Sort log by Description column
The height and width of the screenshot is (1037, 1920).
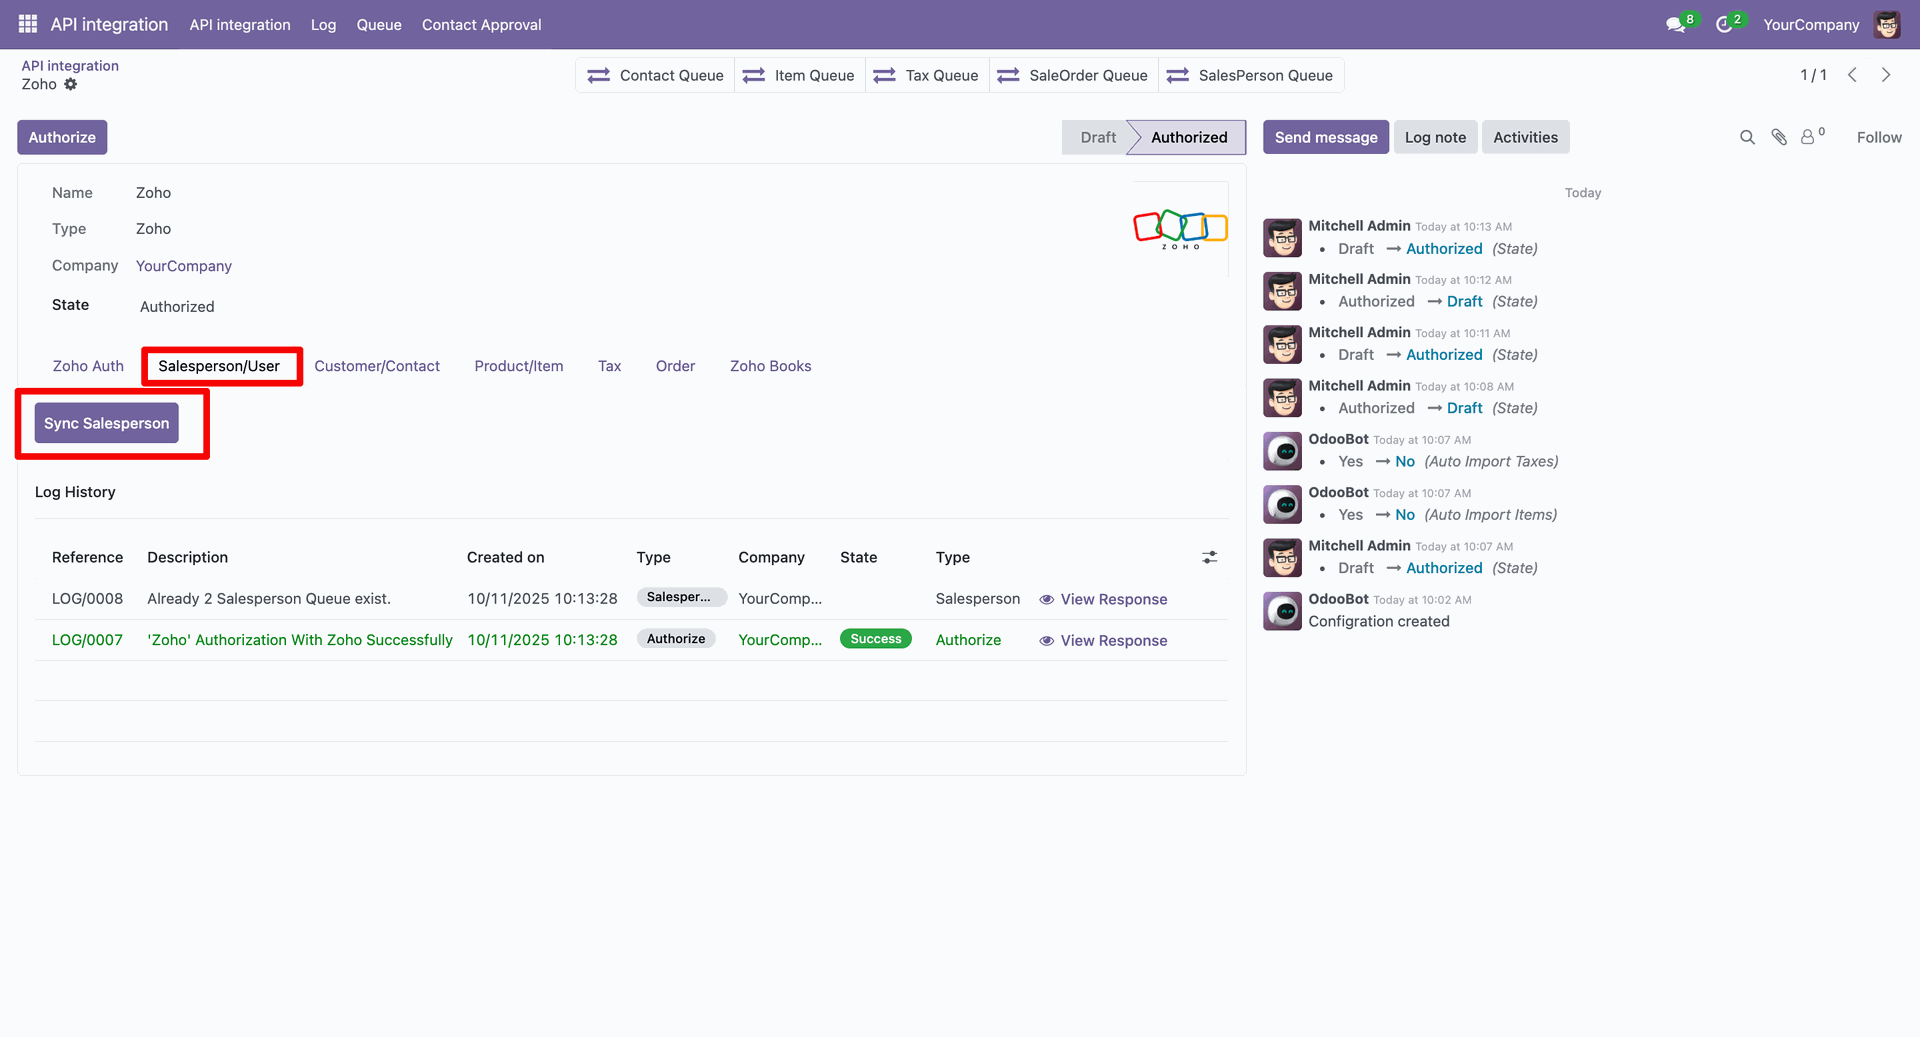[188, 557]
